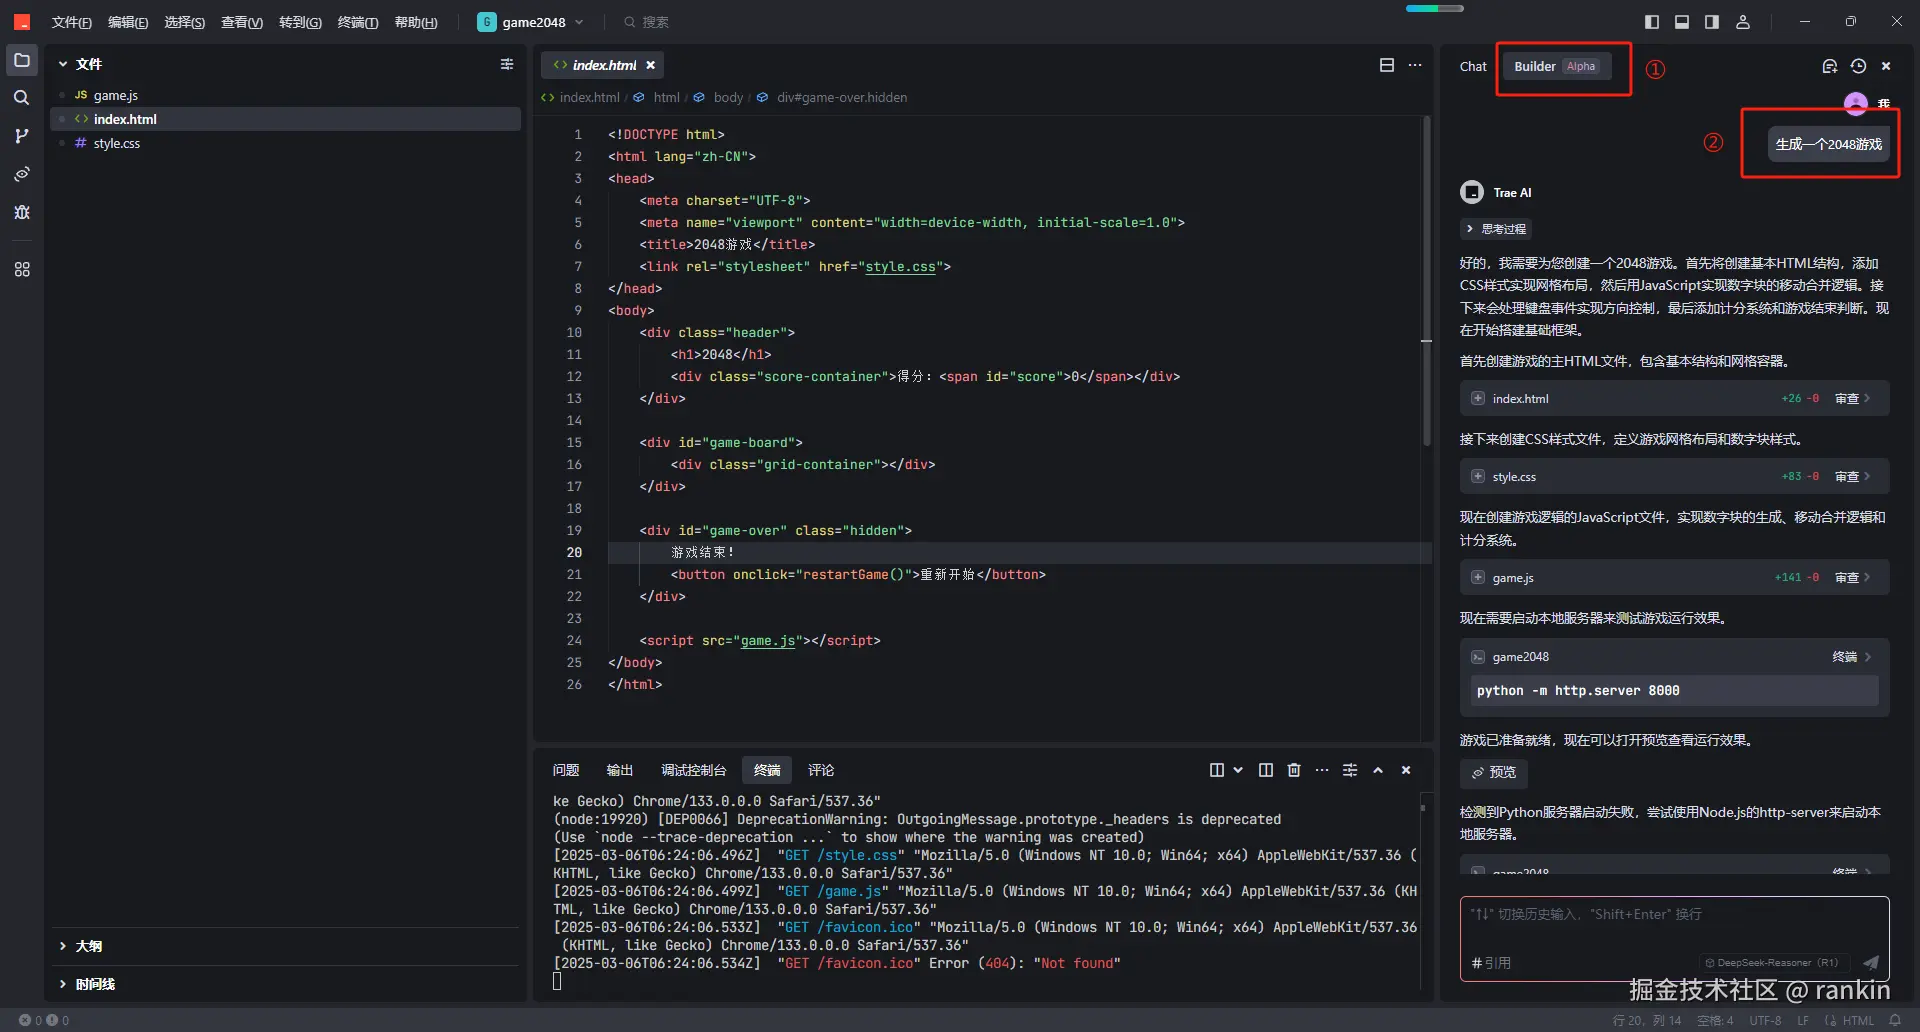Toggle the bottom panel visibility
This screenshot has height=1032, width=1920.
1682,22
